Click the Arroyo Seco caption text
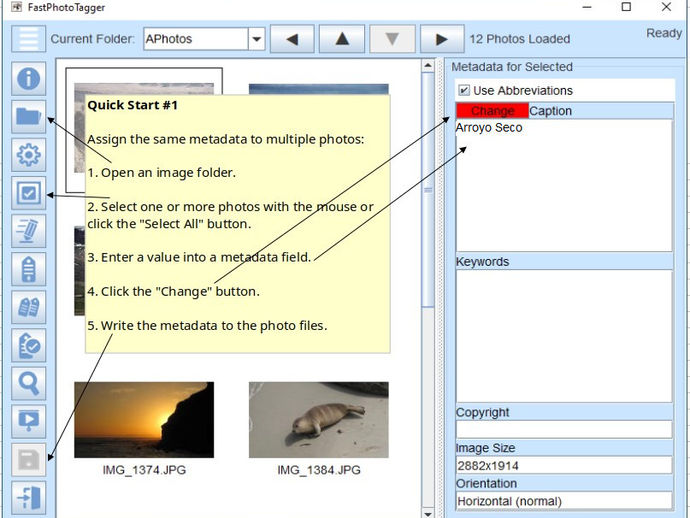This screenshot has width=690, height=518. point(489,128)
